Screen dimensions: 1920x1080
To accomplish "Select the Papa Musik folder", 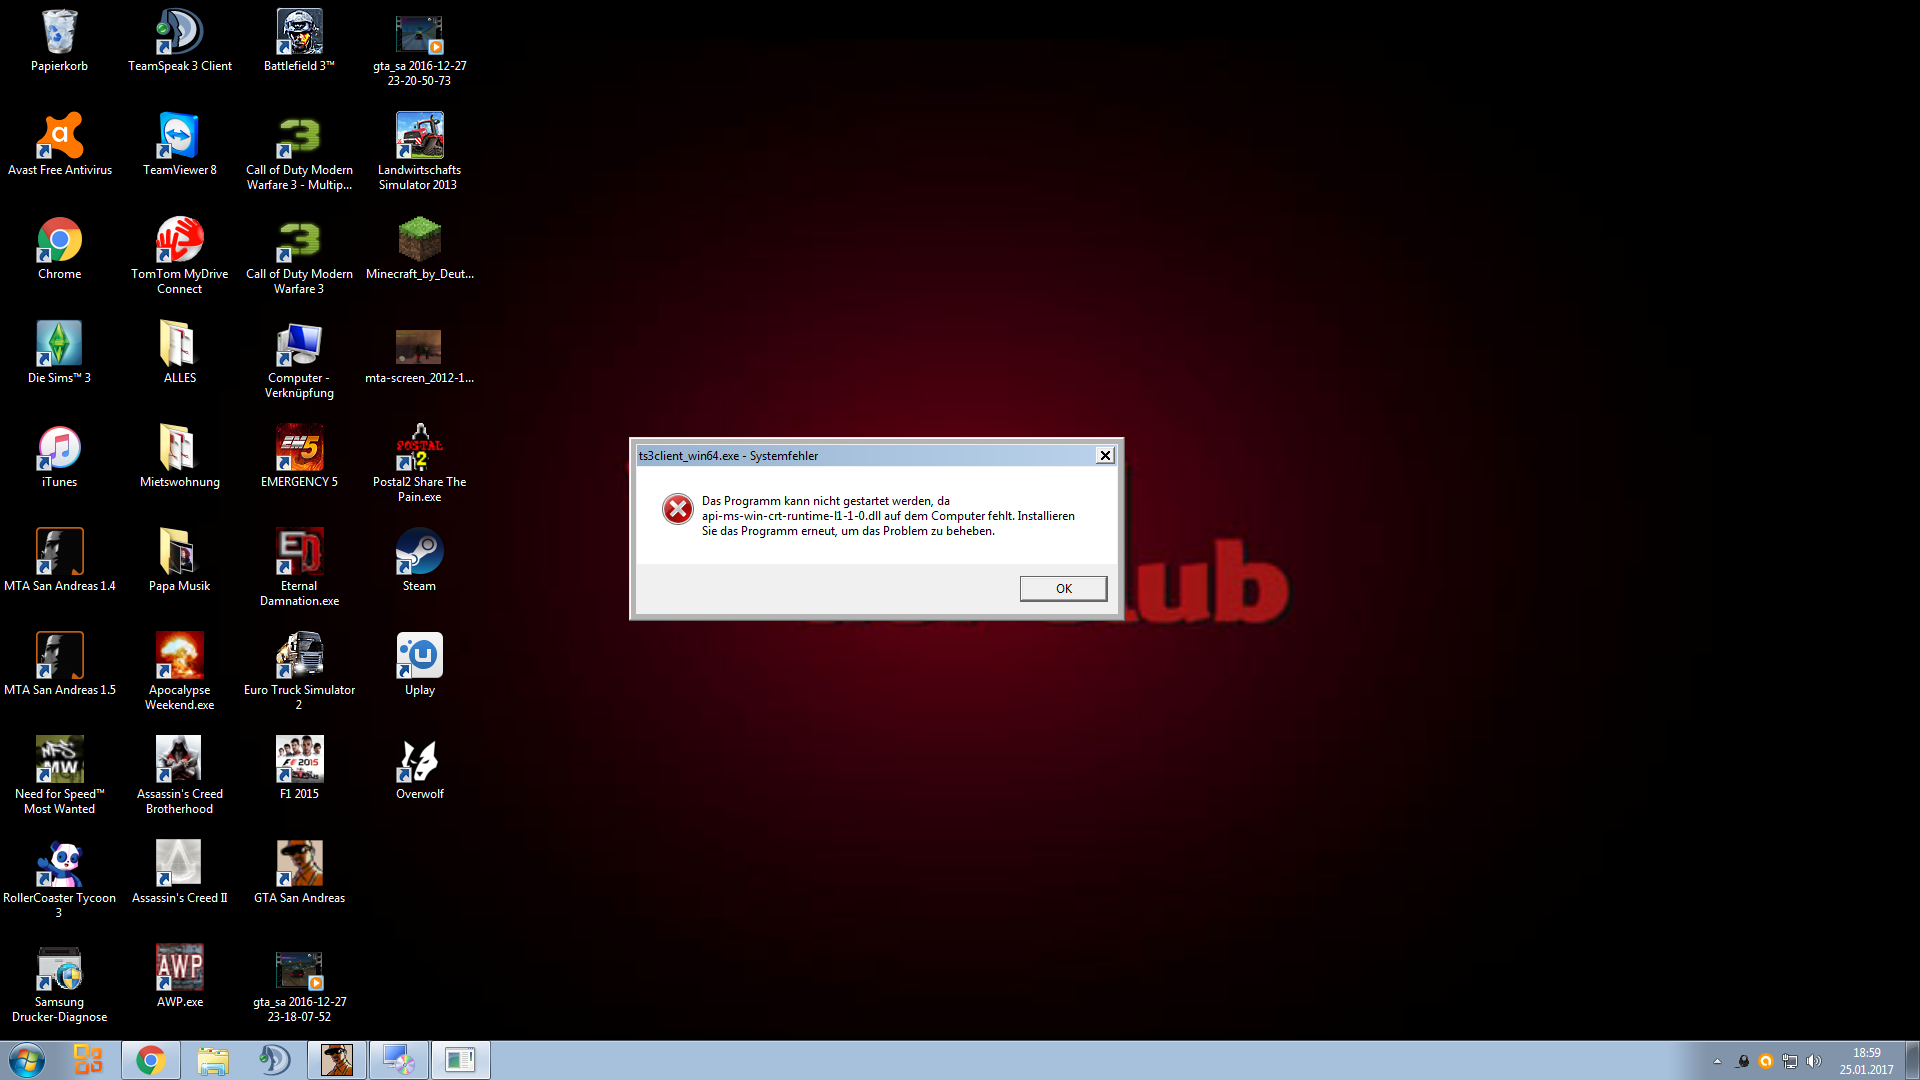I will (180, 561).
